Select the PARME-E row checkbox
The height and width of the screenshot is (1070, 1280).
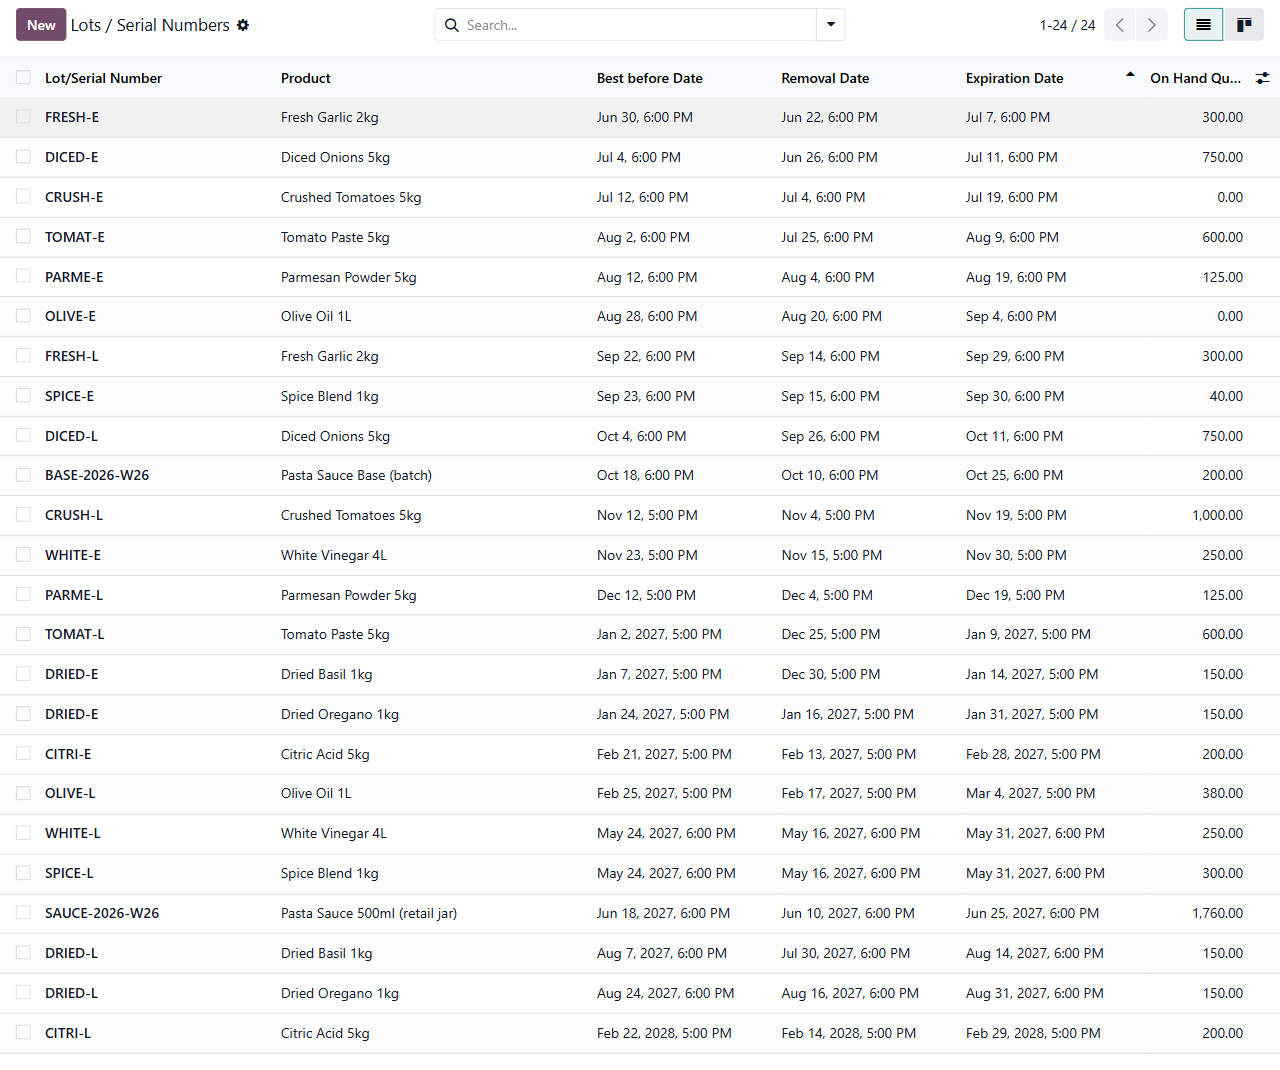(x=23, y=277)
